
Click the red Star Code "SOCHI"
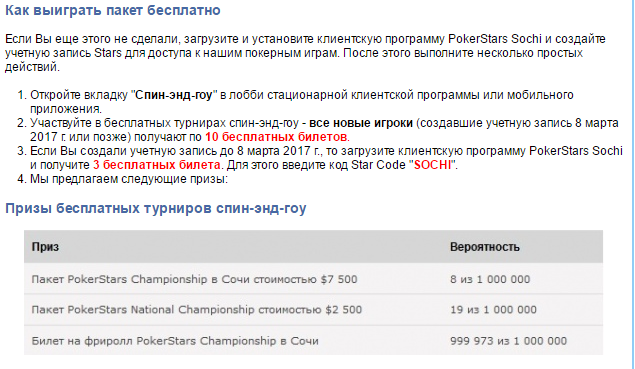coord(432,165)
